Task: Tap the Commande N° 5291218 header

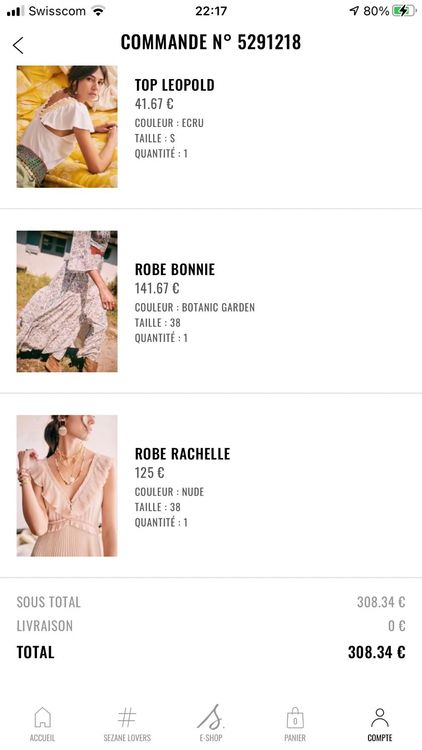Action: point(211,42)
